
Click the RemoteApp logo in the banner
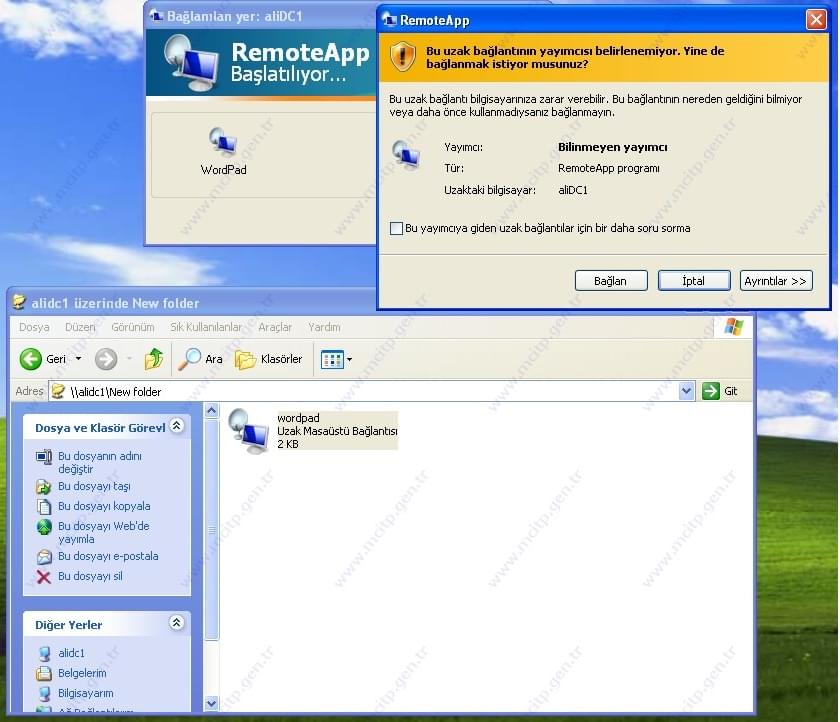click(190, 63)
